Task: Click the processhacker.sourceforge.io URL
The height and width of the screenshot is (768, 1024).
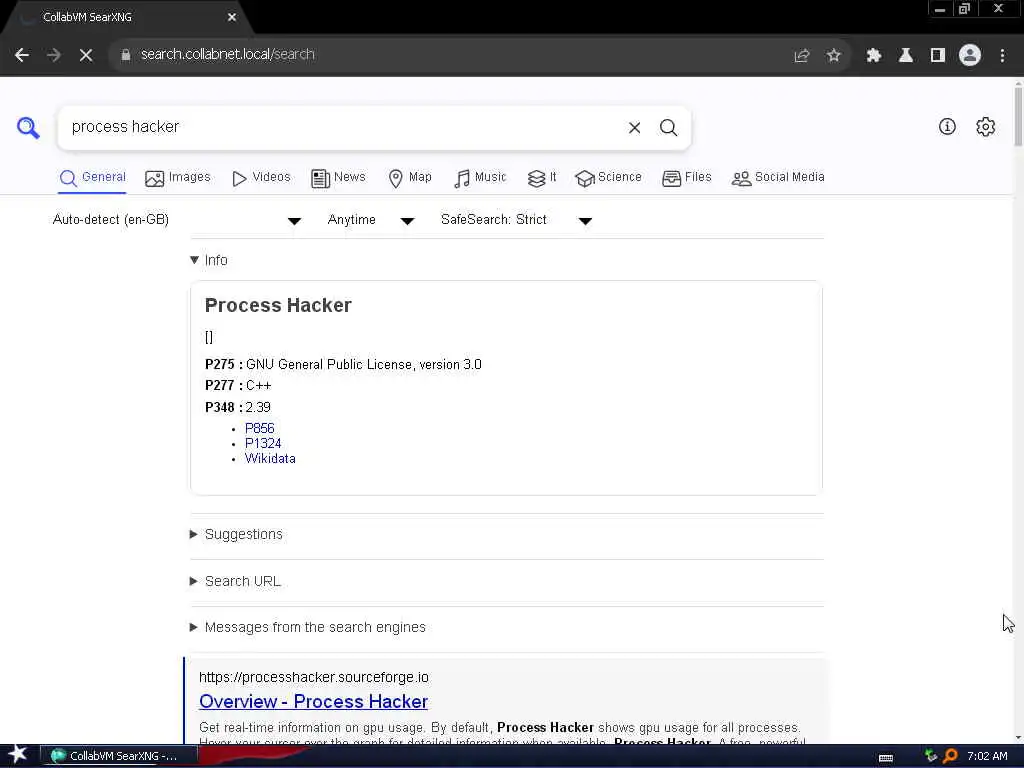Action: point(313,677)
